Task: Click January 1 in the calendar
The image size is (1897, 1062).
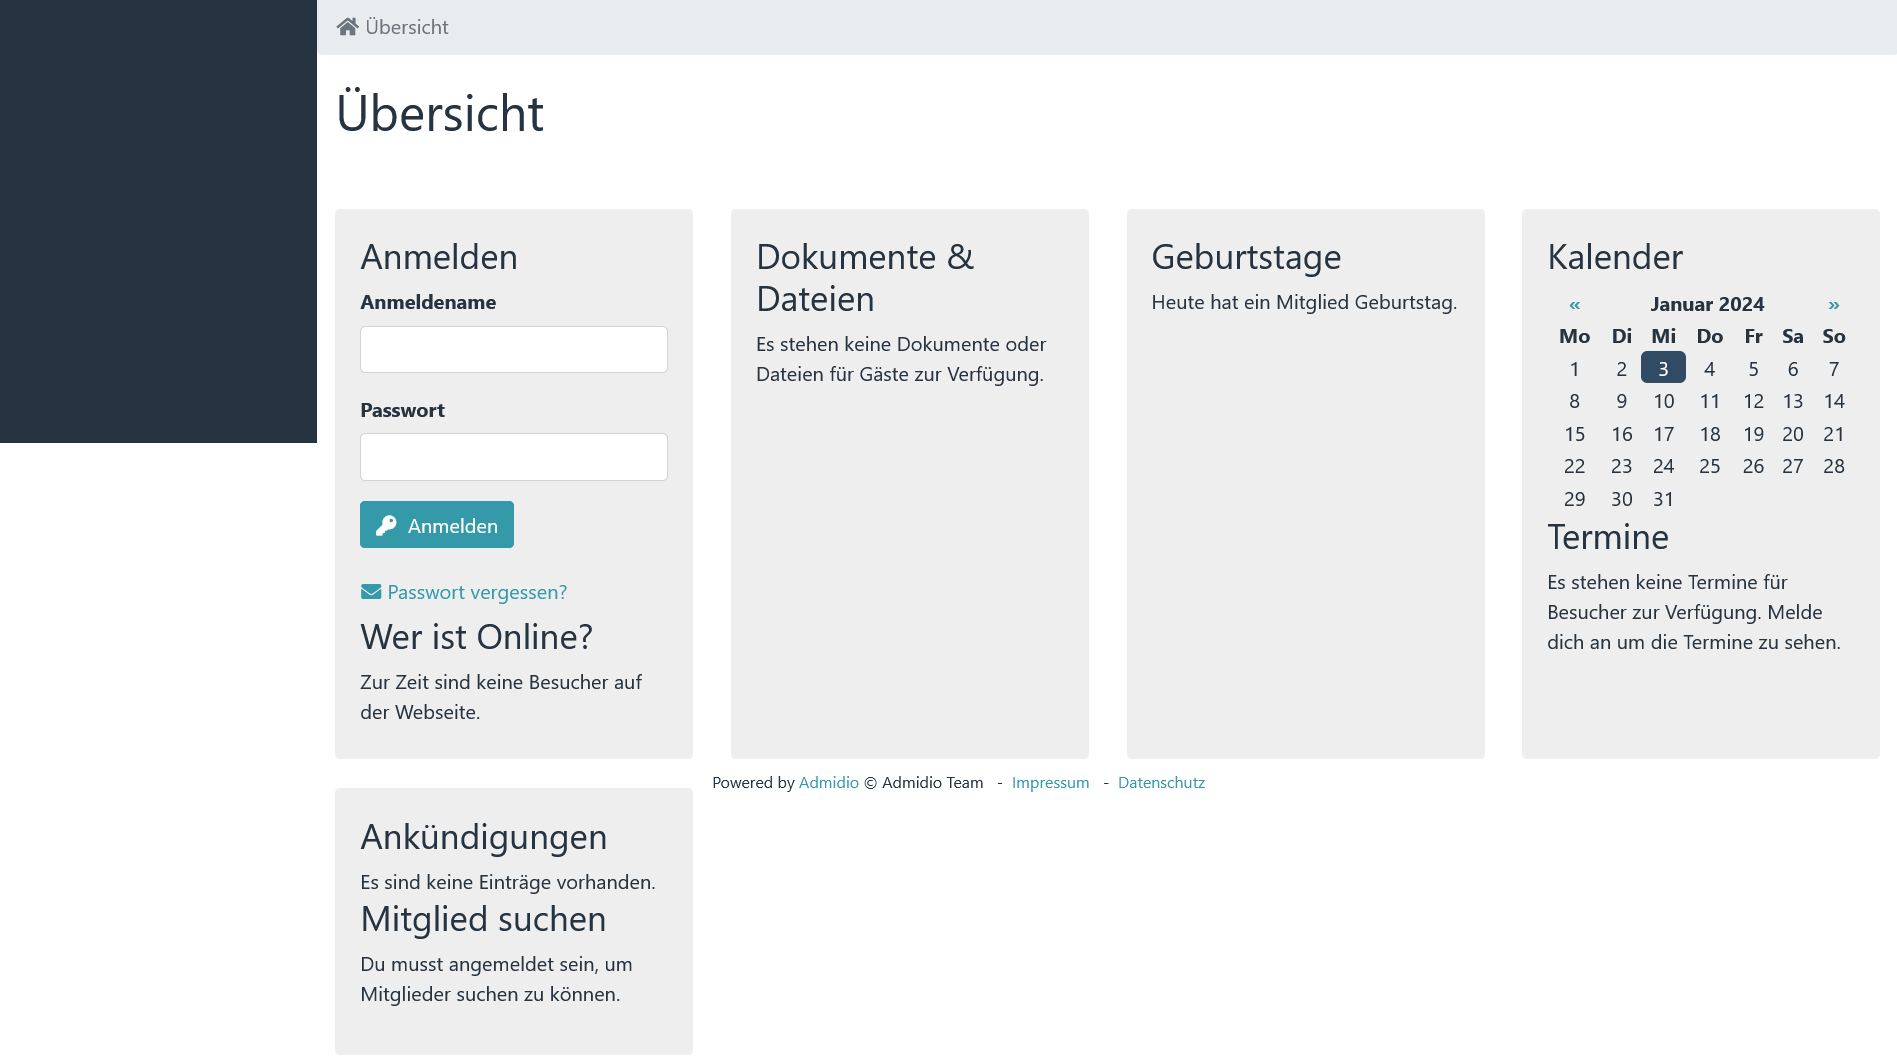Action: tap(1575, 368)
